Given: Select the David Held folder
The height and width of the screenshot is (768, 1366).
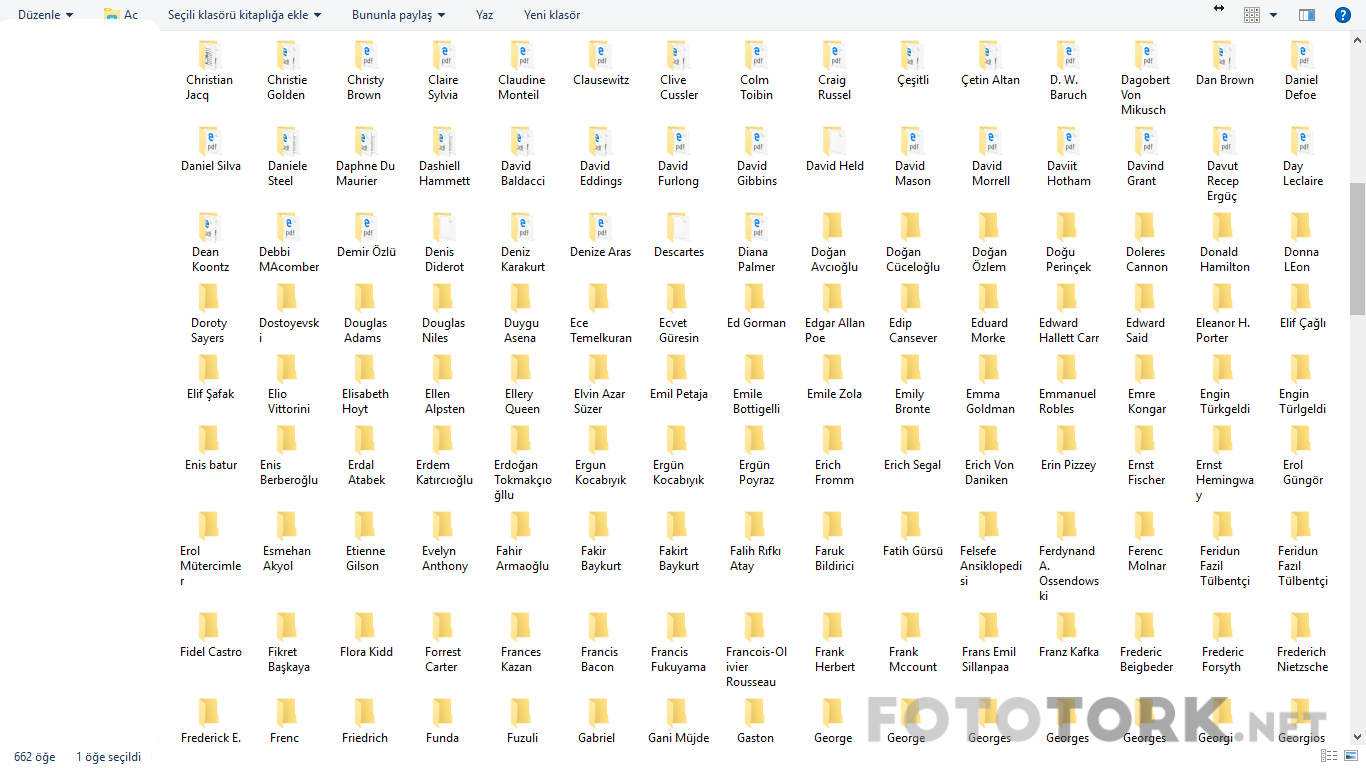Looking at the screenshot, I should (833, 151).
